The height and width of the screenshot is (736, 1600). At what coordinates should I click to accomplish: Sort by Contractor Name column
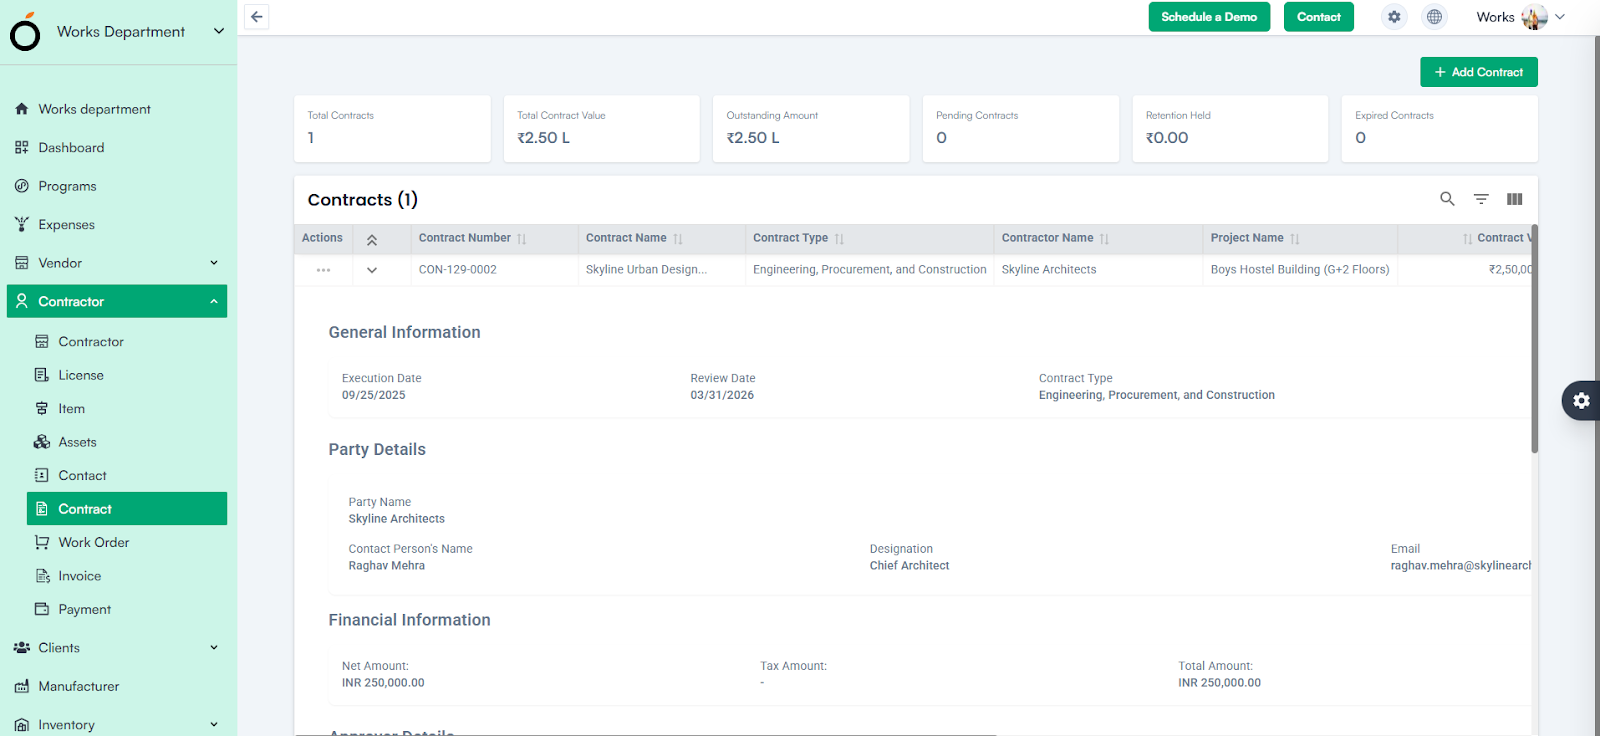[1104, 239]
